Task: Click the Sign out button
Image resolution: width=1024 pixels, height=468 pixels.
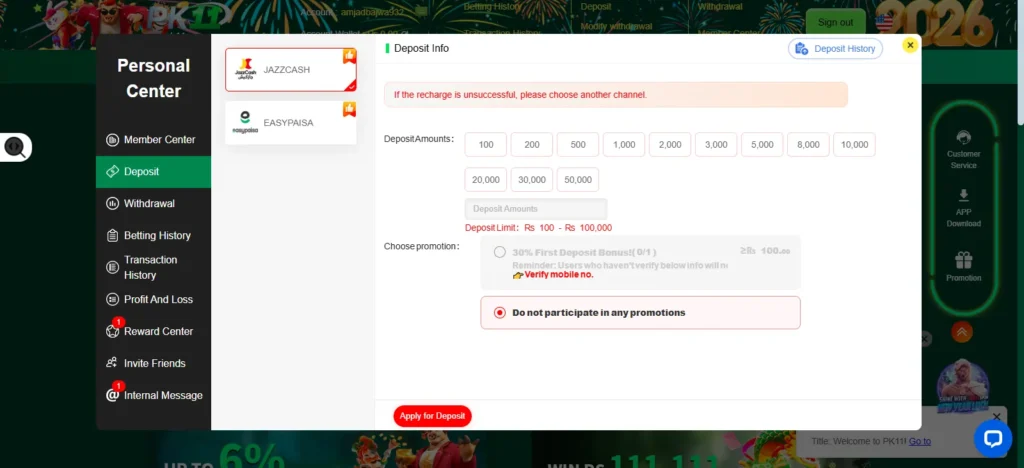Action: tap(835, 22)
